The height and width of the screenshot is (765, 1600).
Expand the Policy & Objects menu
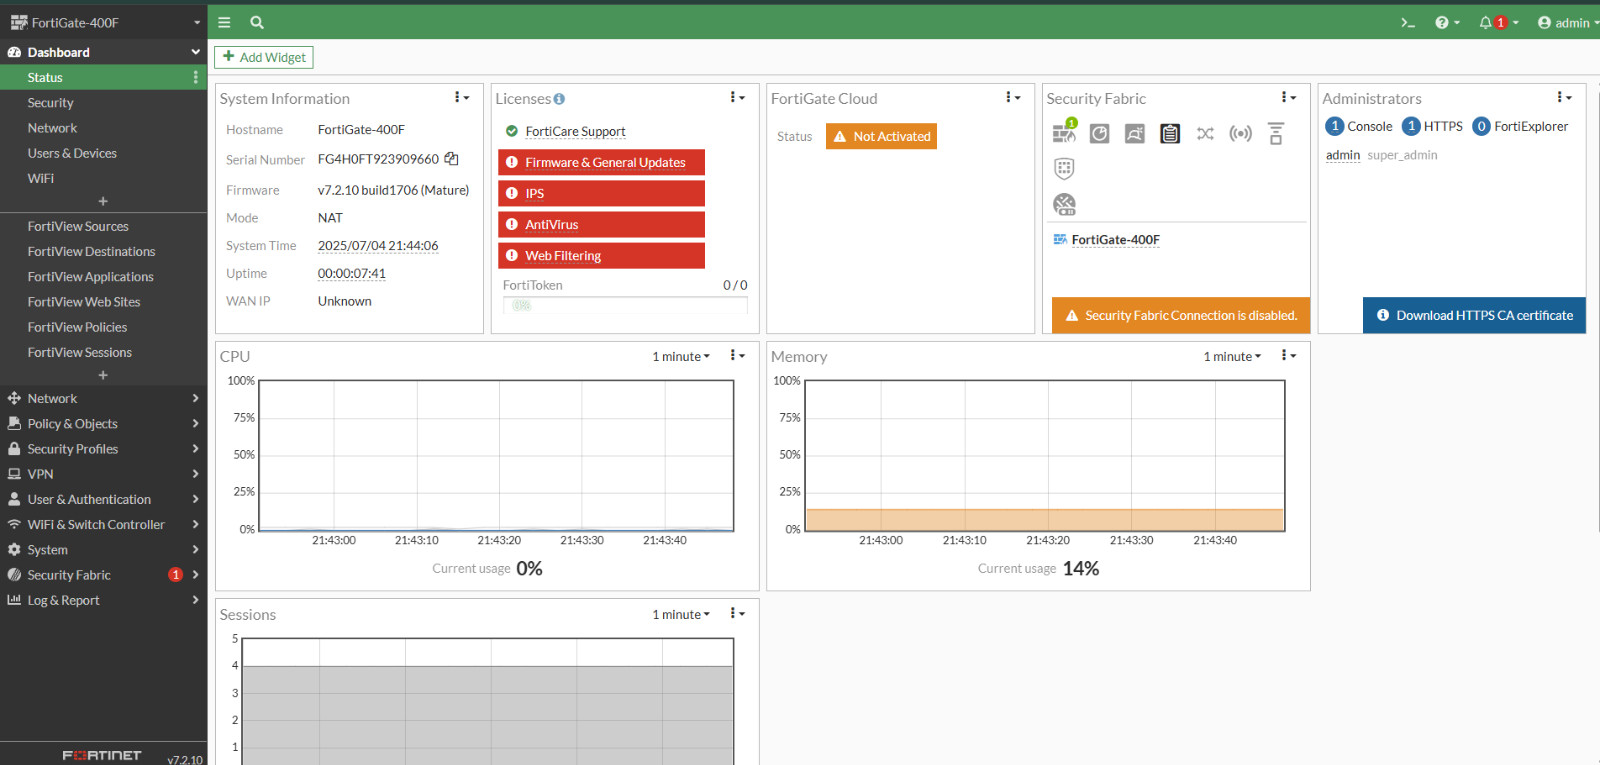[x=104, y=424]
